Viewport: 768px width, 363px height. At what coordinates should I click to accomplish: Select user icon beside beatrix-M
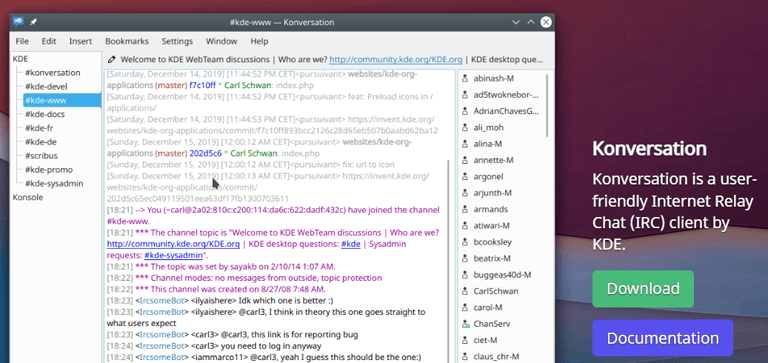[x=465, y=258]
